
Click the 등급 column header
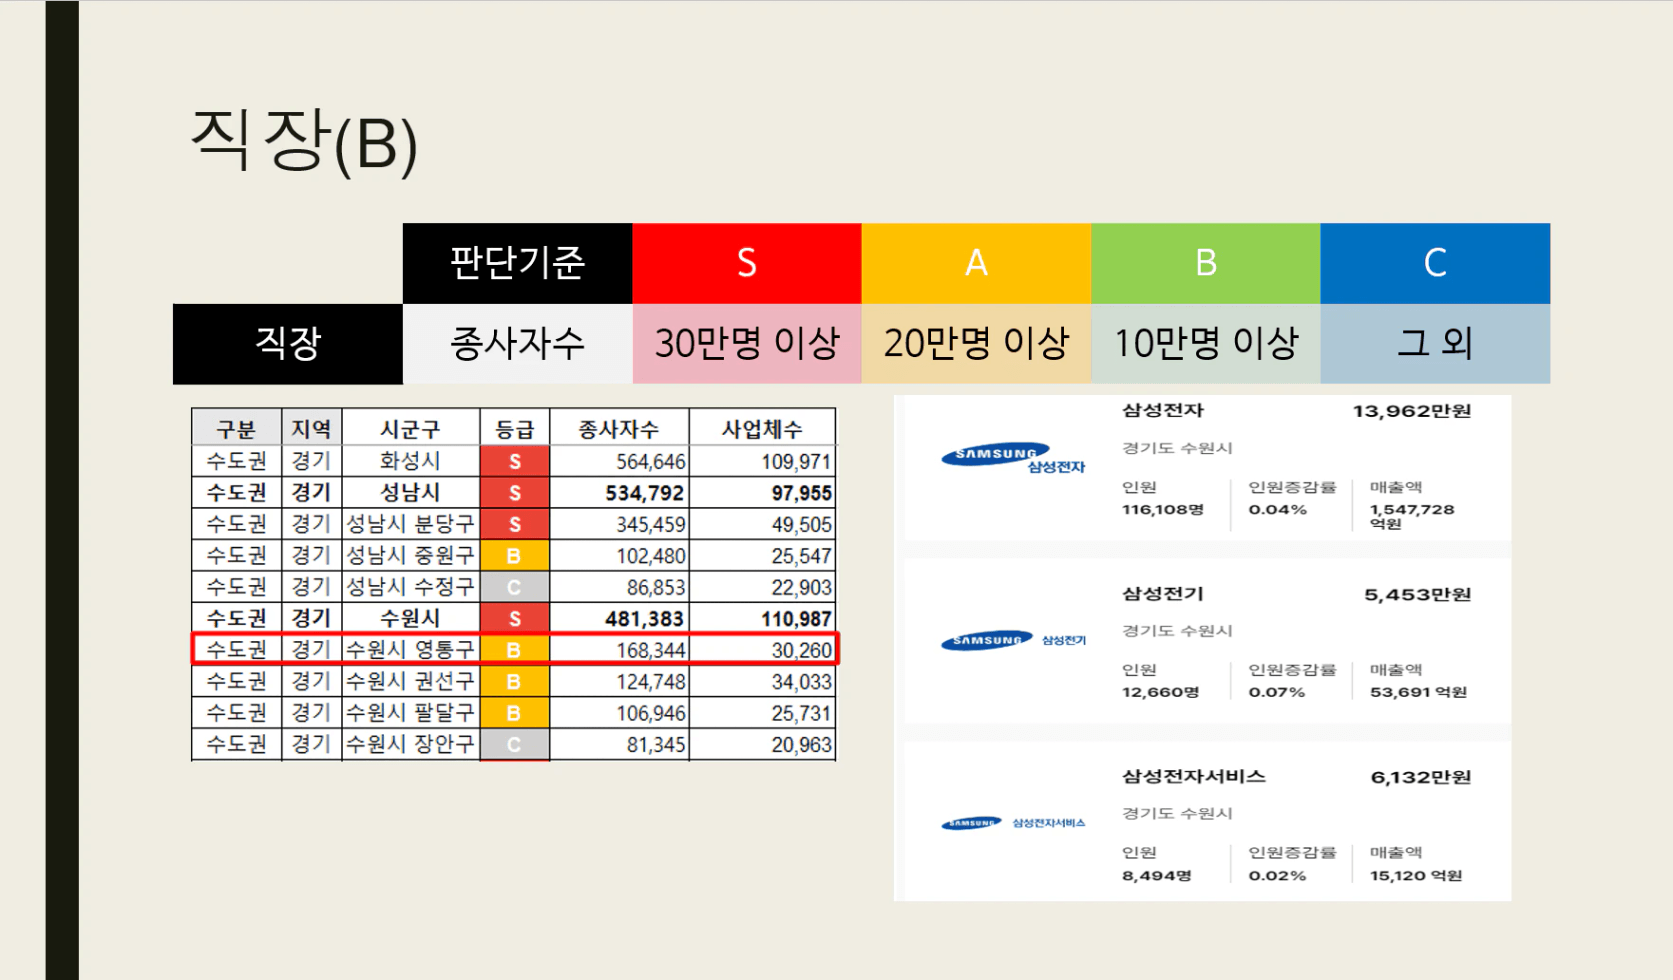coord(514,429)
